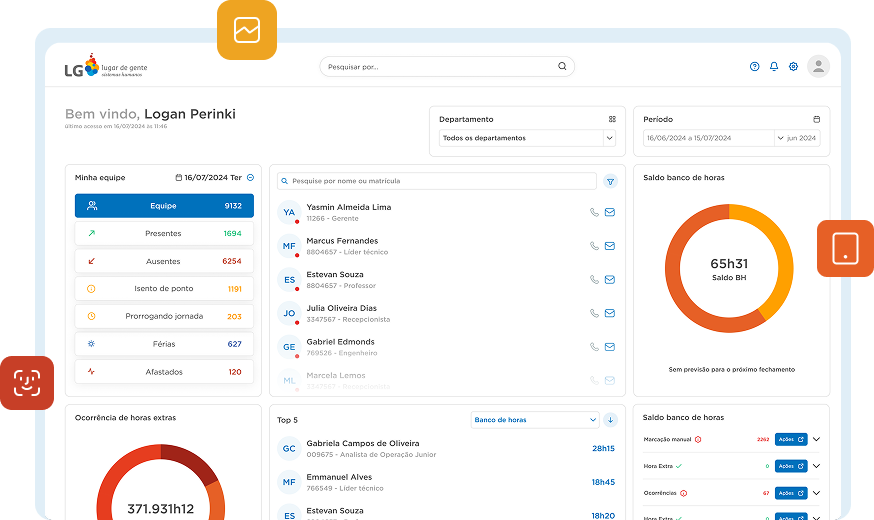Click the Departamento grid view icon
Viewport: 874px width, 520px height.
612,119
